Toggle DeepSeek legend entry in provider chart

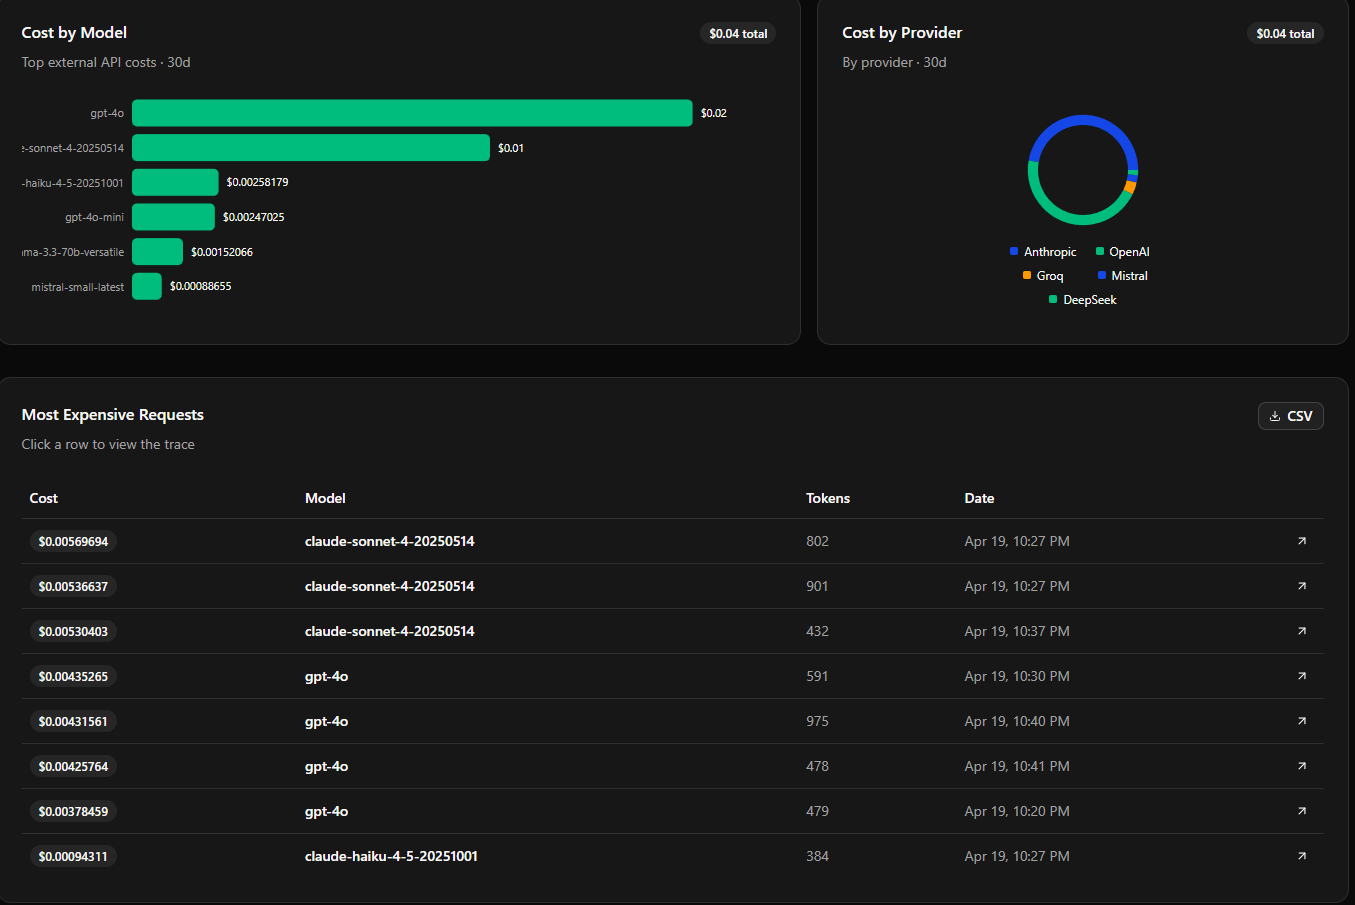pos(1082,300)
